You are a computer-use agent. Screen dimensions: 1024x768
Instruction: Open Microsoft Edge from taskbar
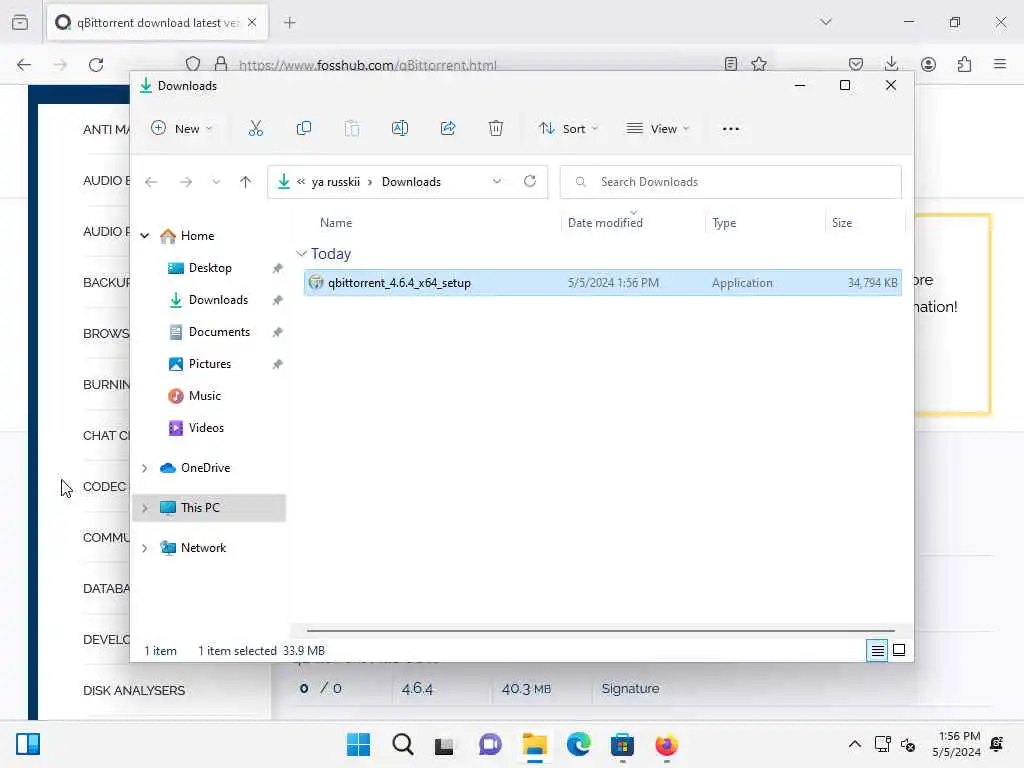[x=579, y=744]
